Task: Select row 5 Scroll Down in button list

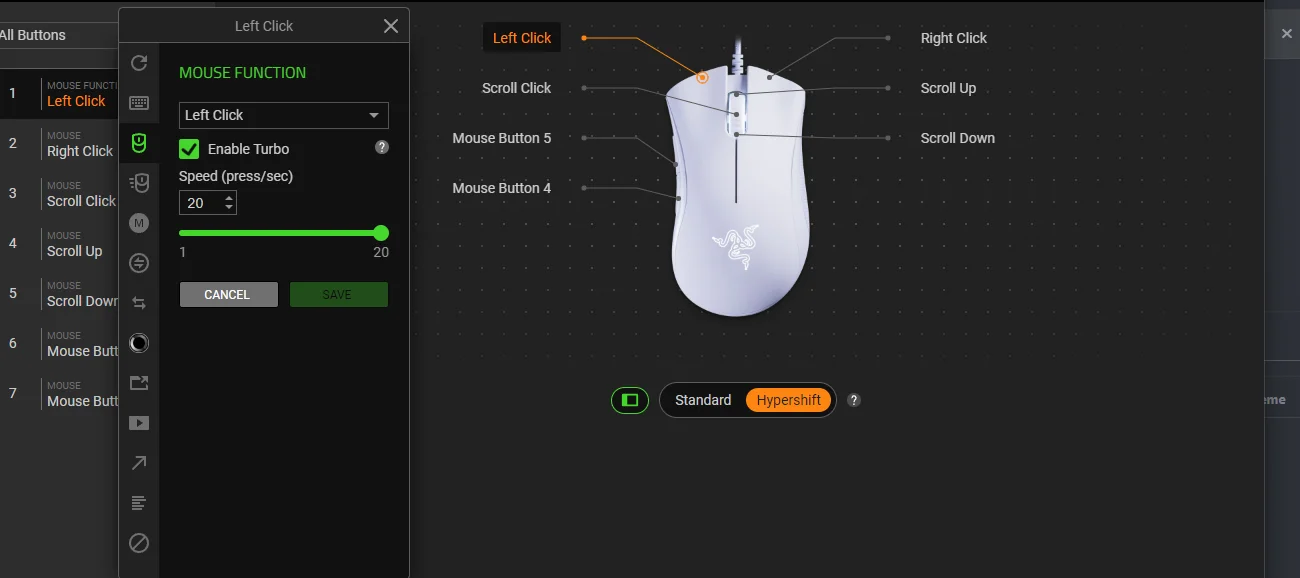Action: (59, 294)
